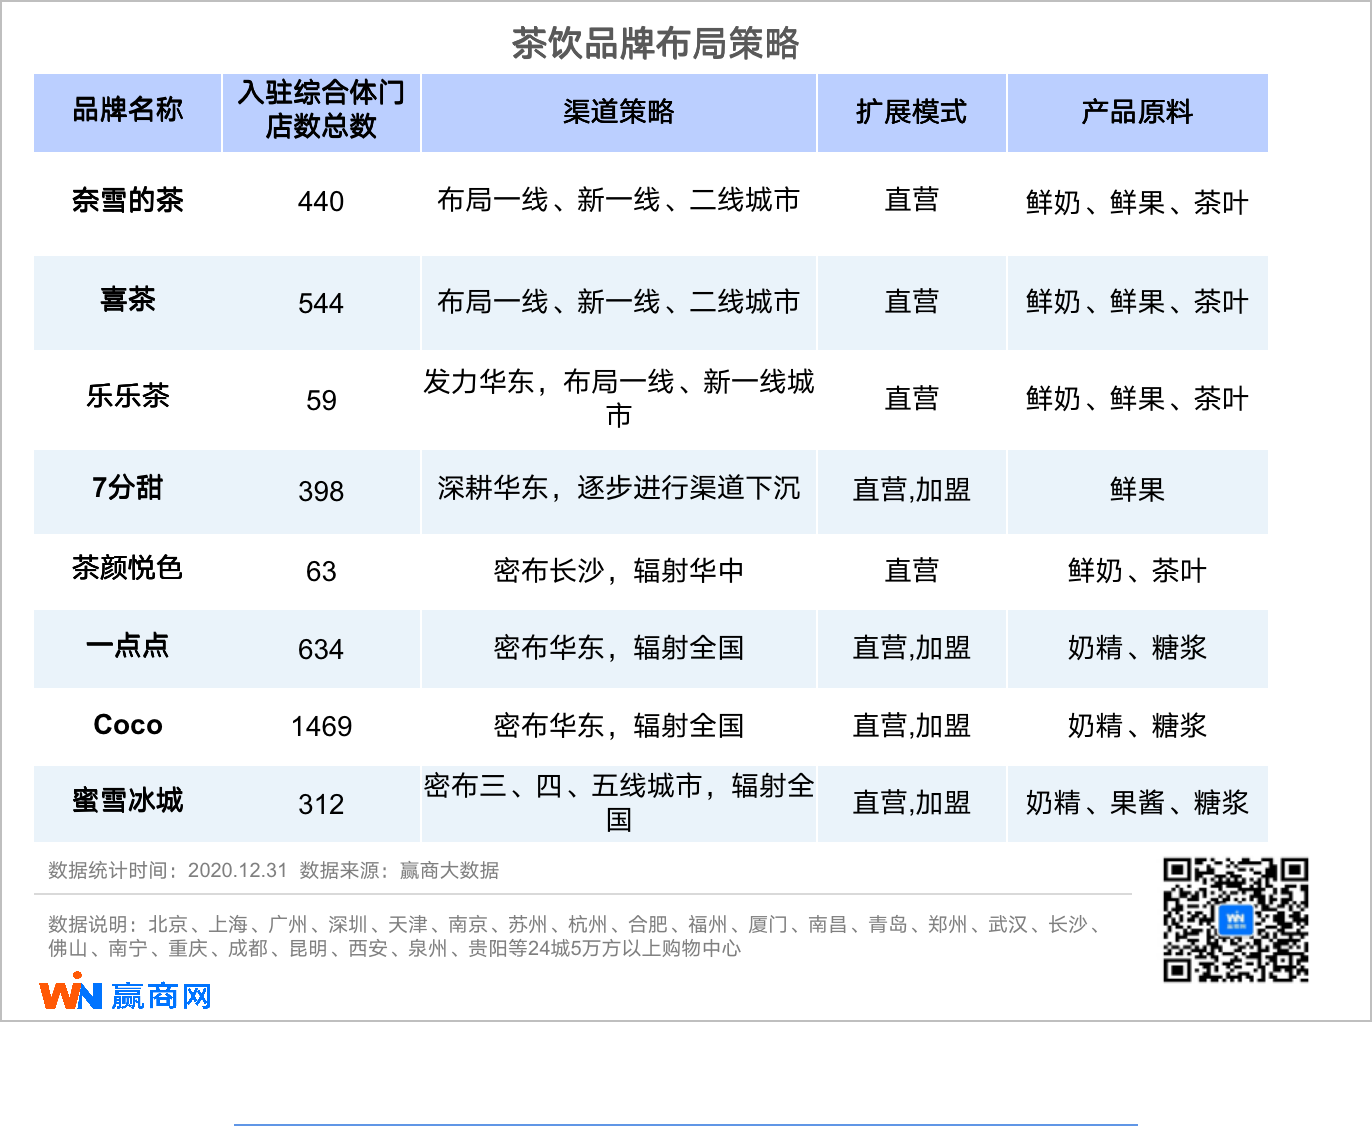
Task: Click the store count 1469
Action: [x=321, y=727]
